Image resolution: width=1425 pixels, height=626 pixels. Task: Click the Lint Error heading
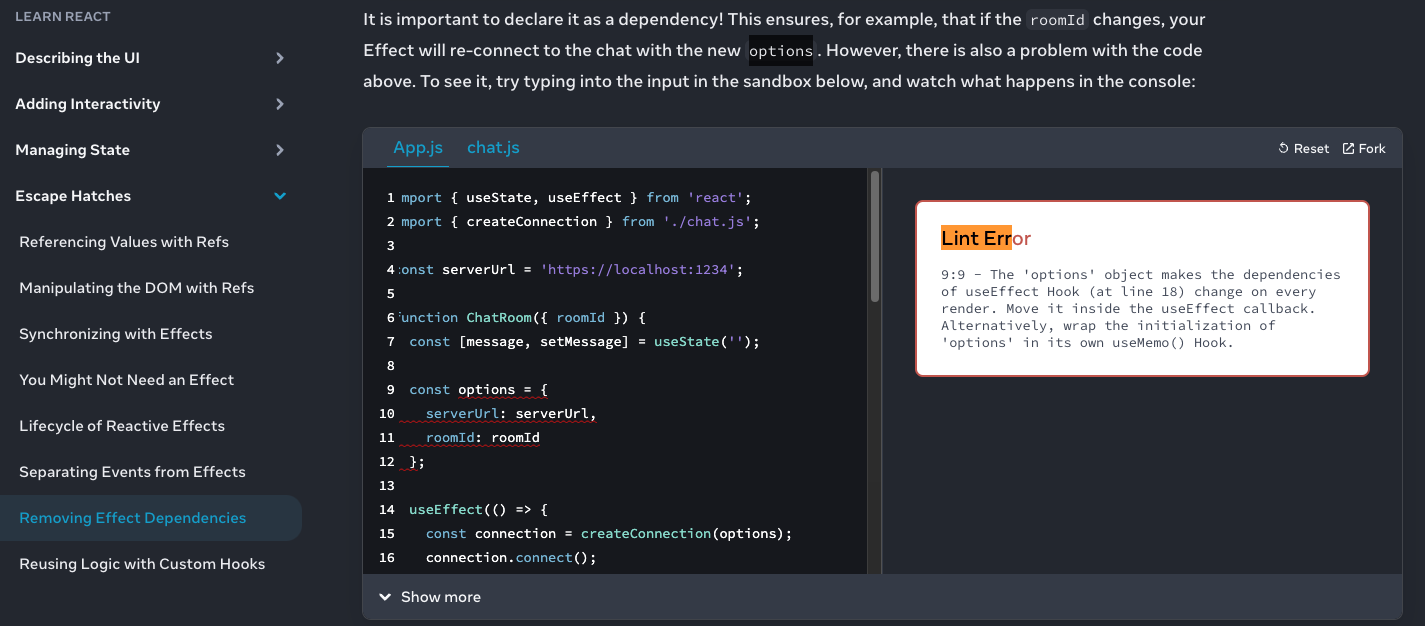coord(986,238)
